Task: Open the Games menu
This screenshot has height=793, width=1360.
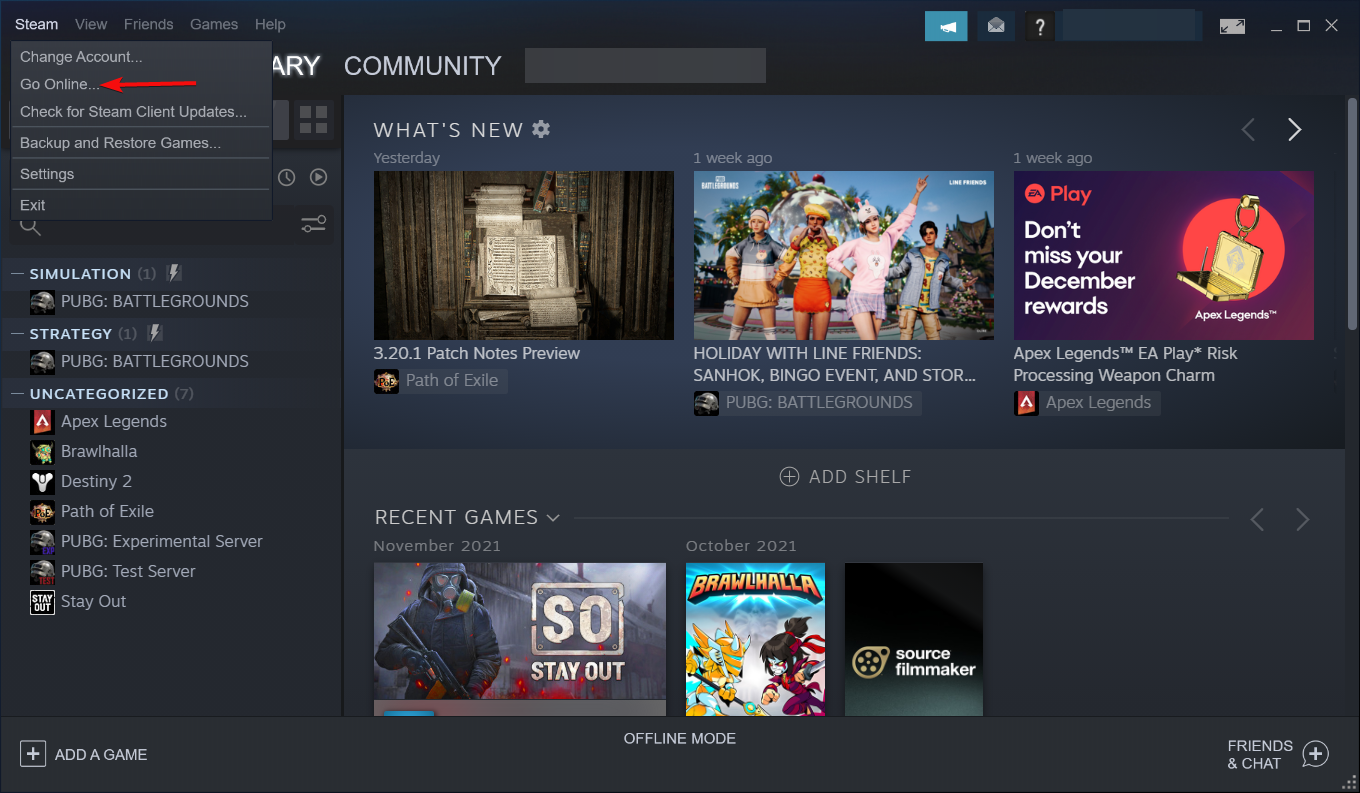Action: 214,24
